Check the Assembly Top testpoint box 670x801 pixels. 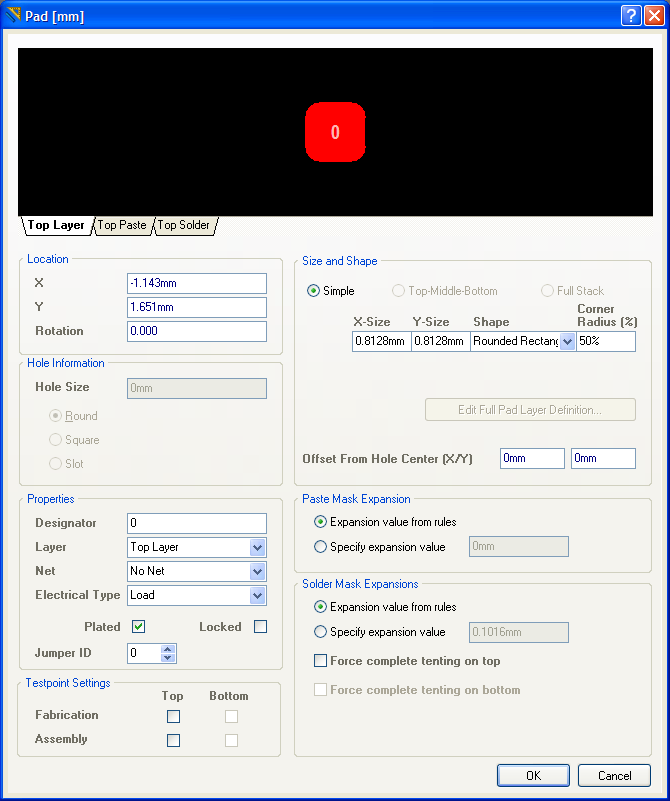174,740
